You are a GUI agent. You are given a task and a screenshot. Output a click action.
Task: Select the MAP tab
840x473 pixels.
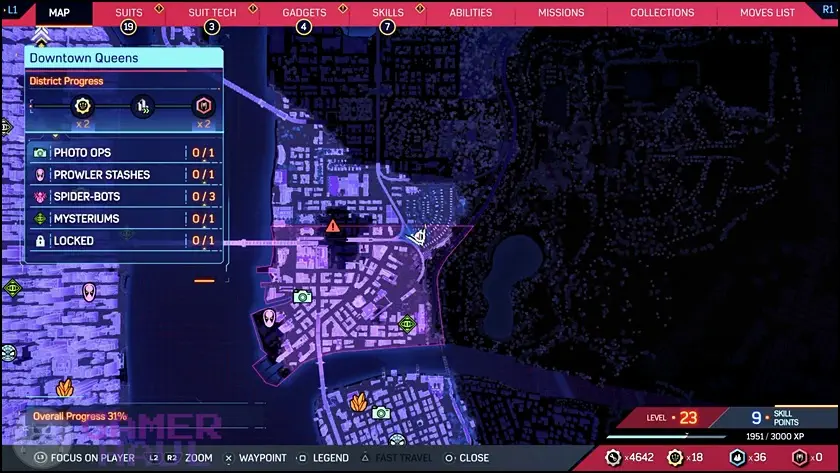point(59,12)
